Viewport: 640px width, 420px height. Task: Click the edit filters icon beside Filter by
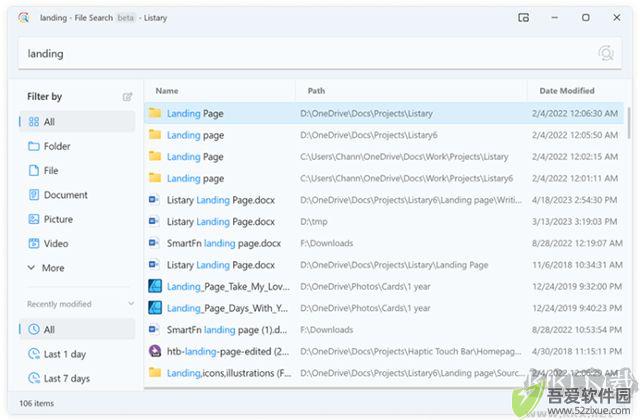(x=127, y=97)
